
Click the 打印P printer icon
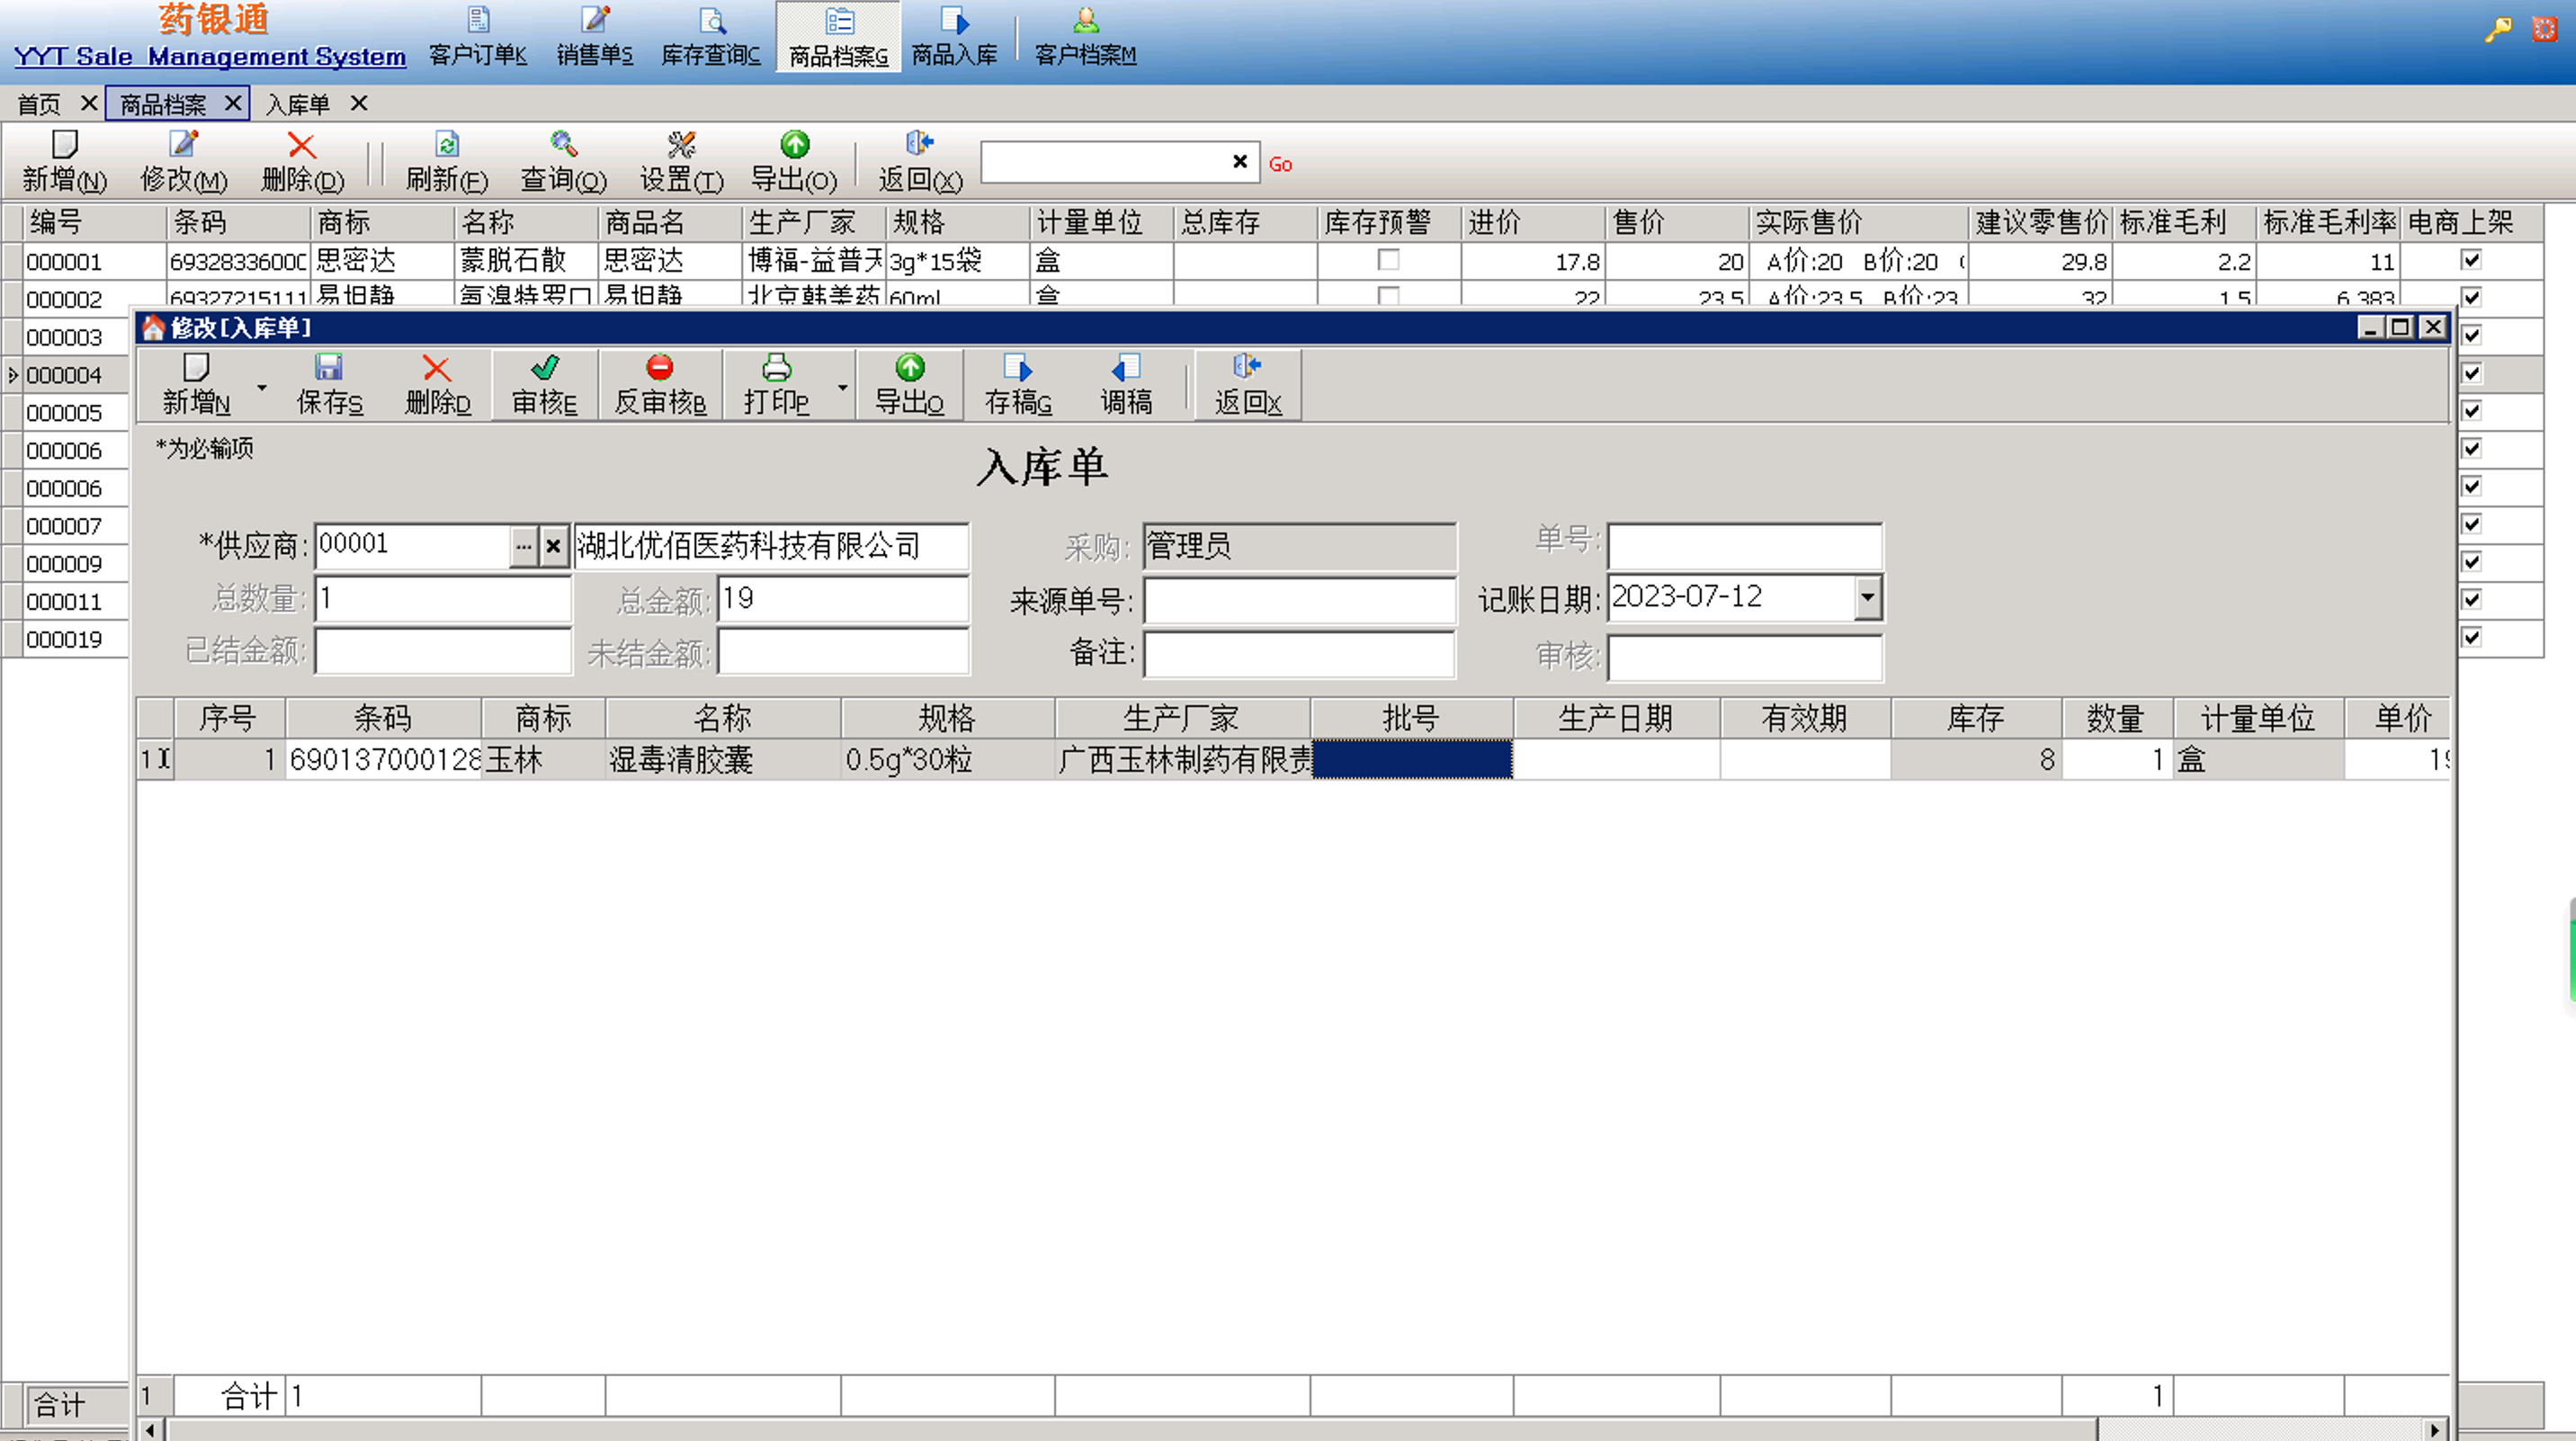pos(776,369)
